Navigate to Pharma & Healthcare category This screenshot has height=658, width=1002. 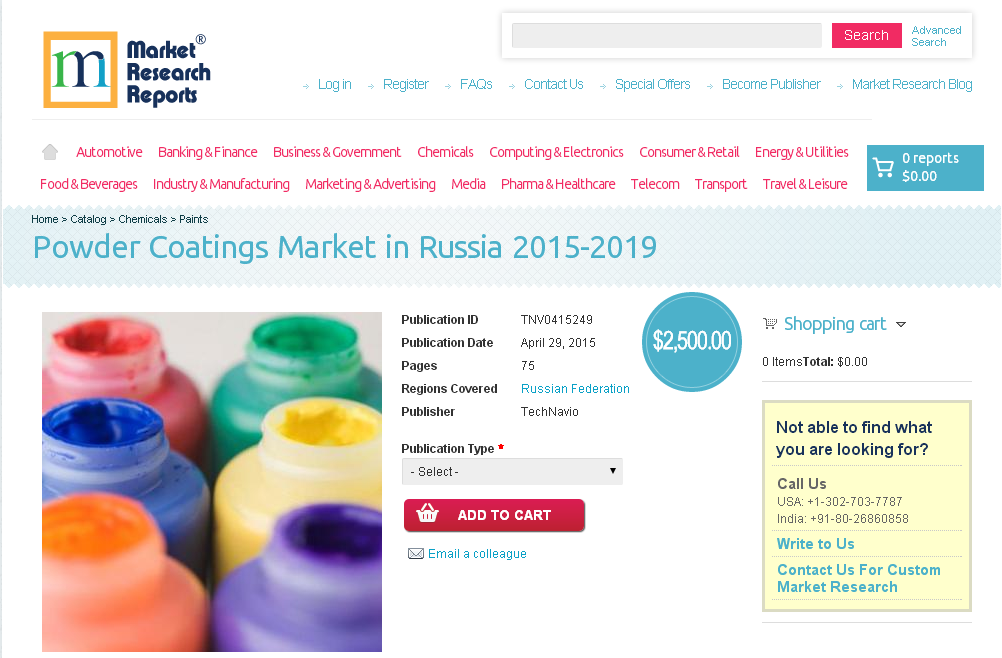pyautogui.click(x=557, y=184)
